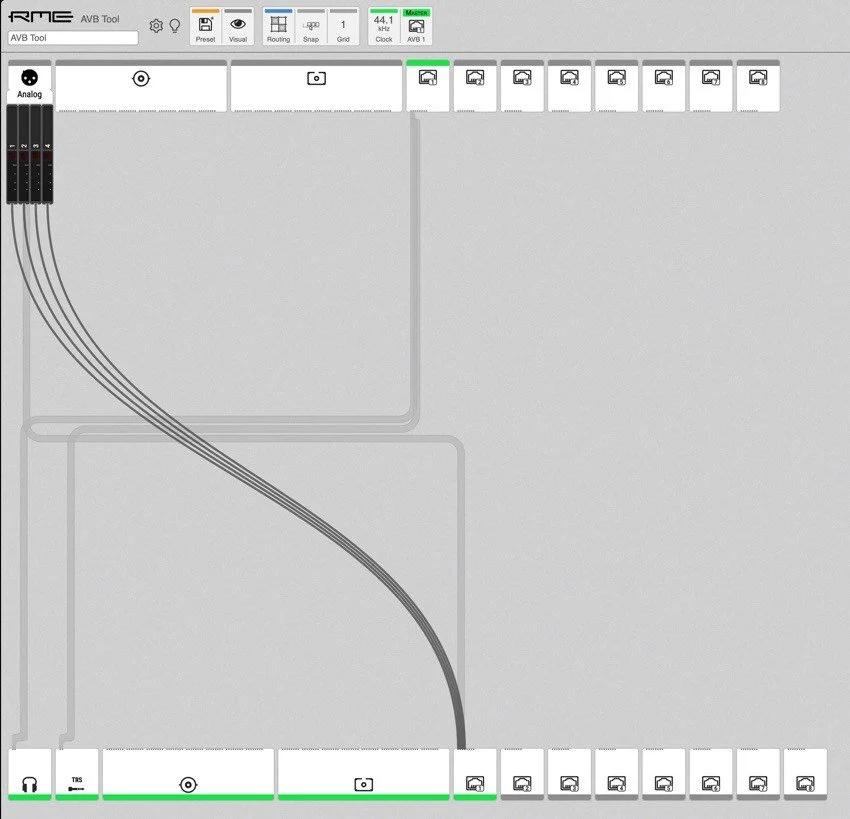Select AVB output stream 3

tap(569, 775)
